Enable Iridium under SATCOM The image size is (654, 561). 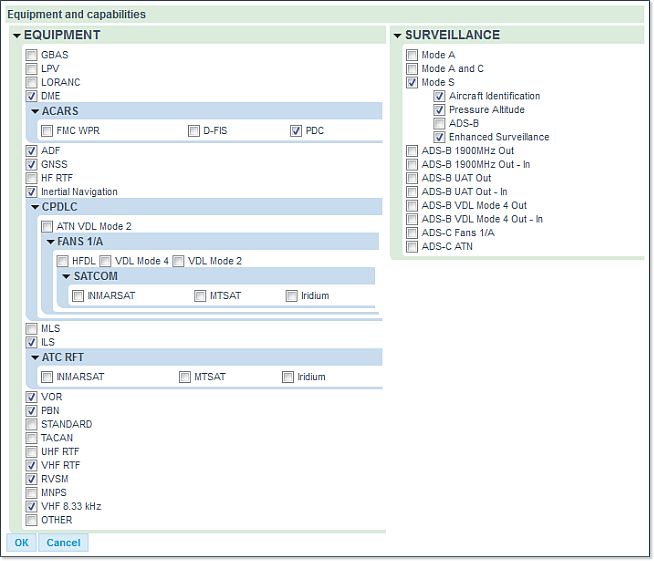[x=291, y=296]
